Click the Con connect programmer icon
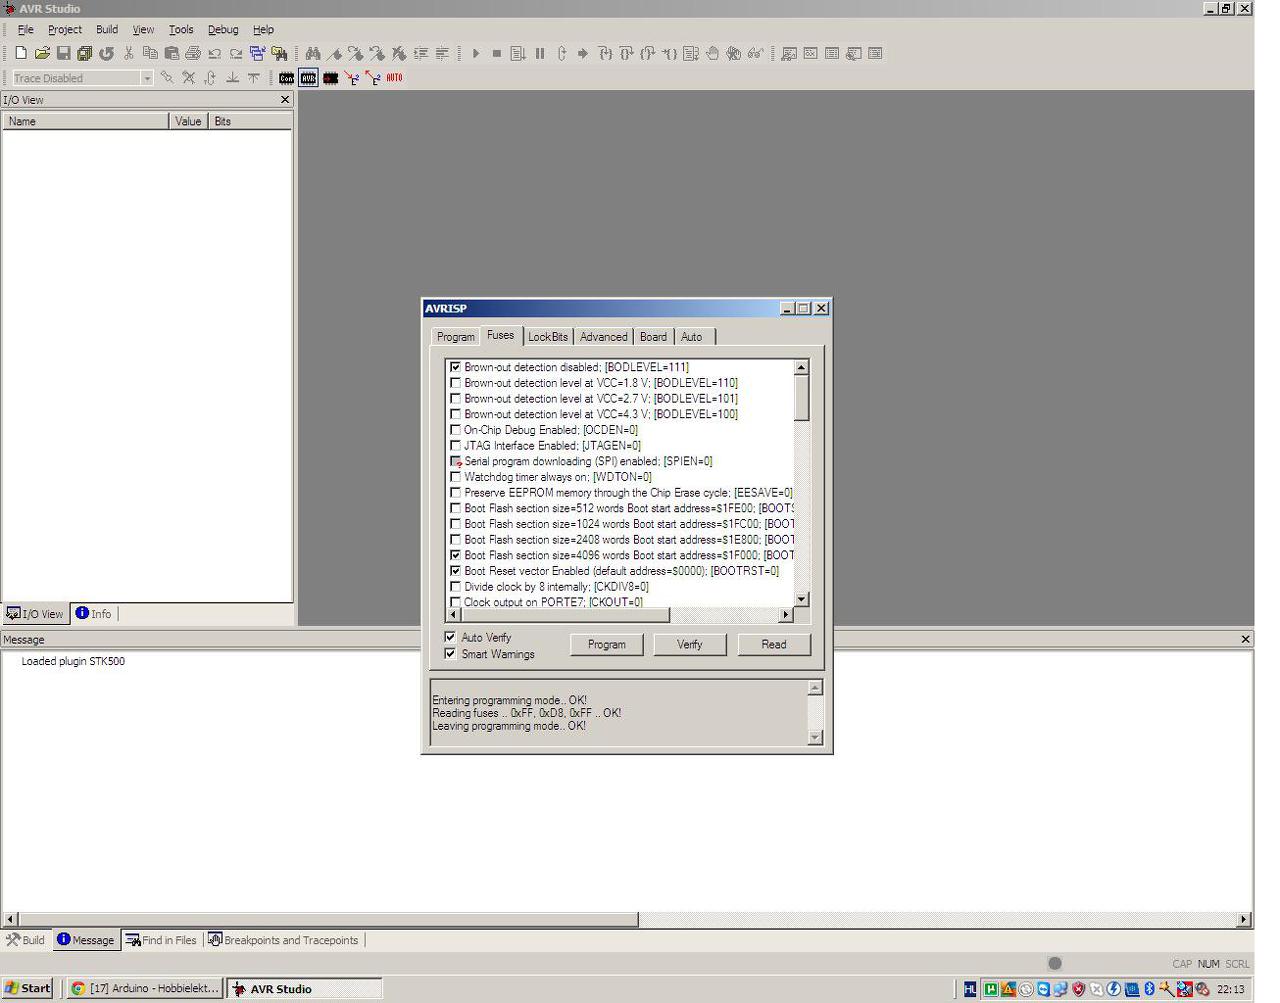 pos(287,78)
